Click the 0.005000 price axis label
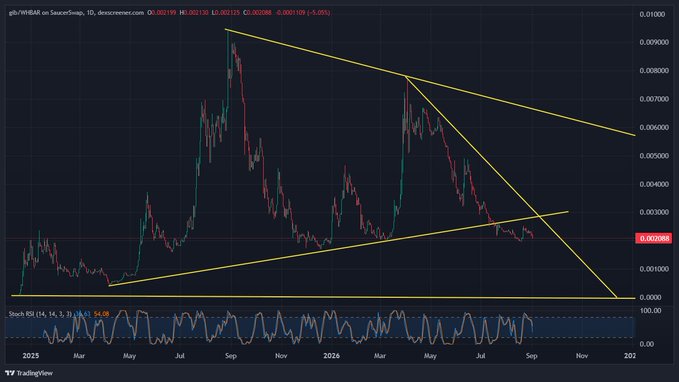The image size is (679, 382). tap(653, 155)
